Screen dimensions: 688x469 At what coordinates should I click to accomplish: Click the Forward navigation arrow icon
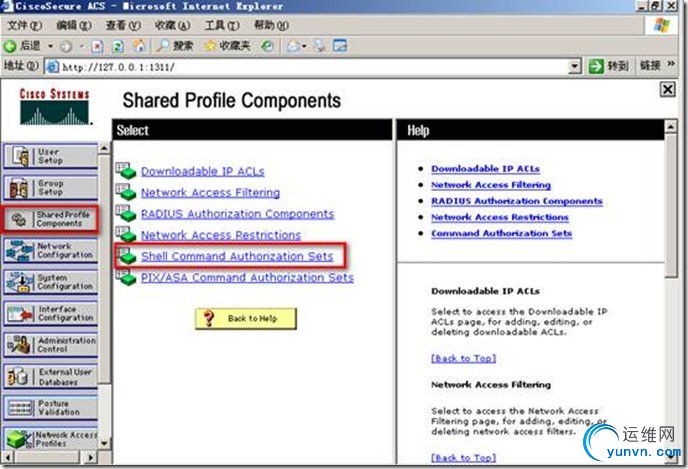pos(66,46)
